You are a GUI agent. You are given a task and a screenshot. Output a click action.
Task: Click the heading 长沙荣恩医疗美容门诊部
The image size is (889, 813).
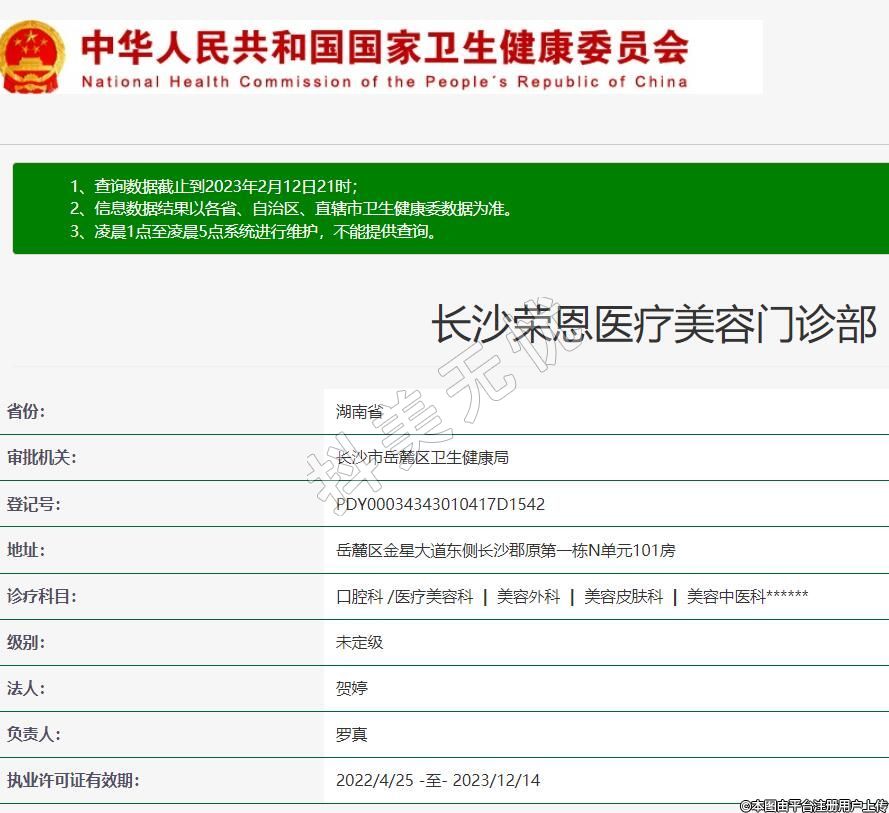(x=653, y=326)
